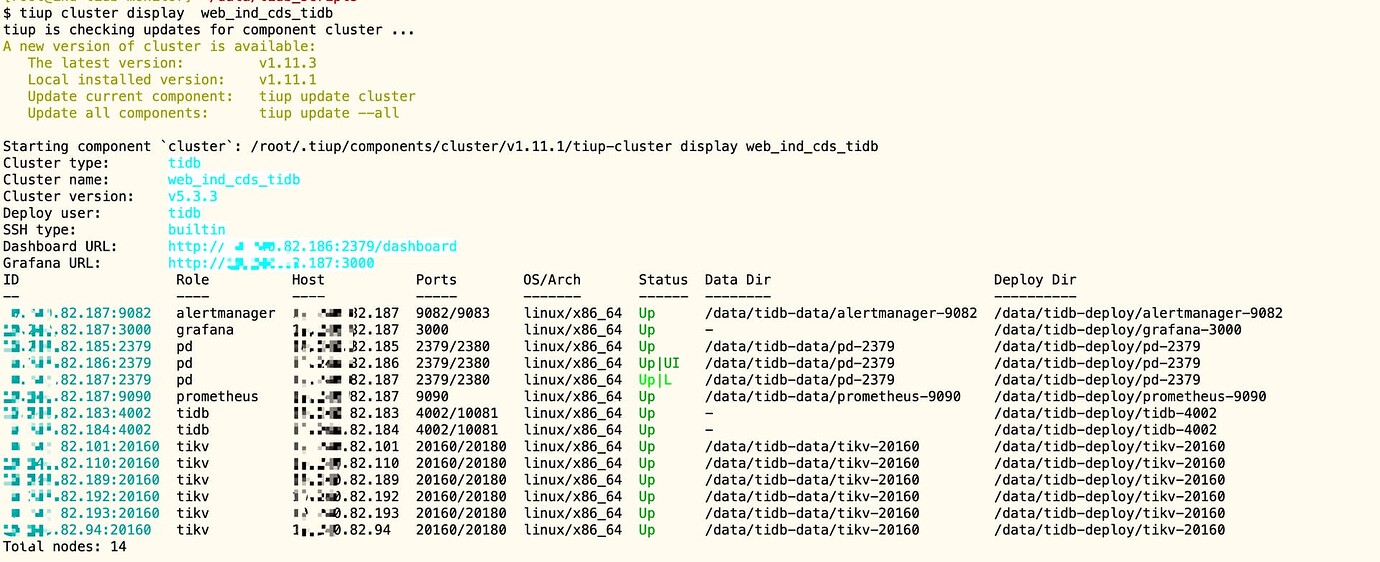Viewport: 1380px width, 562px height.
Task: Click the 'Ports' column header
Action: tap(436, 280)
